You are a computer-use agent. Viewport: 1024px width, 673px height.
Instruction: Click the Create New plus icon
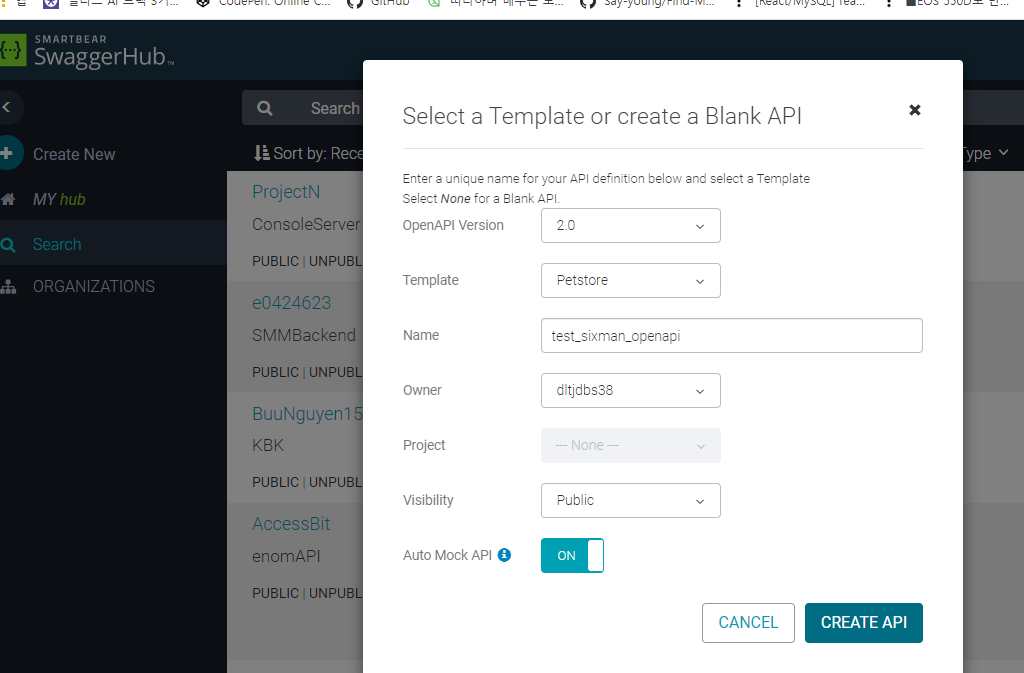click(8, 153)
